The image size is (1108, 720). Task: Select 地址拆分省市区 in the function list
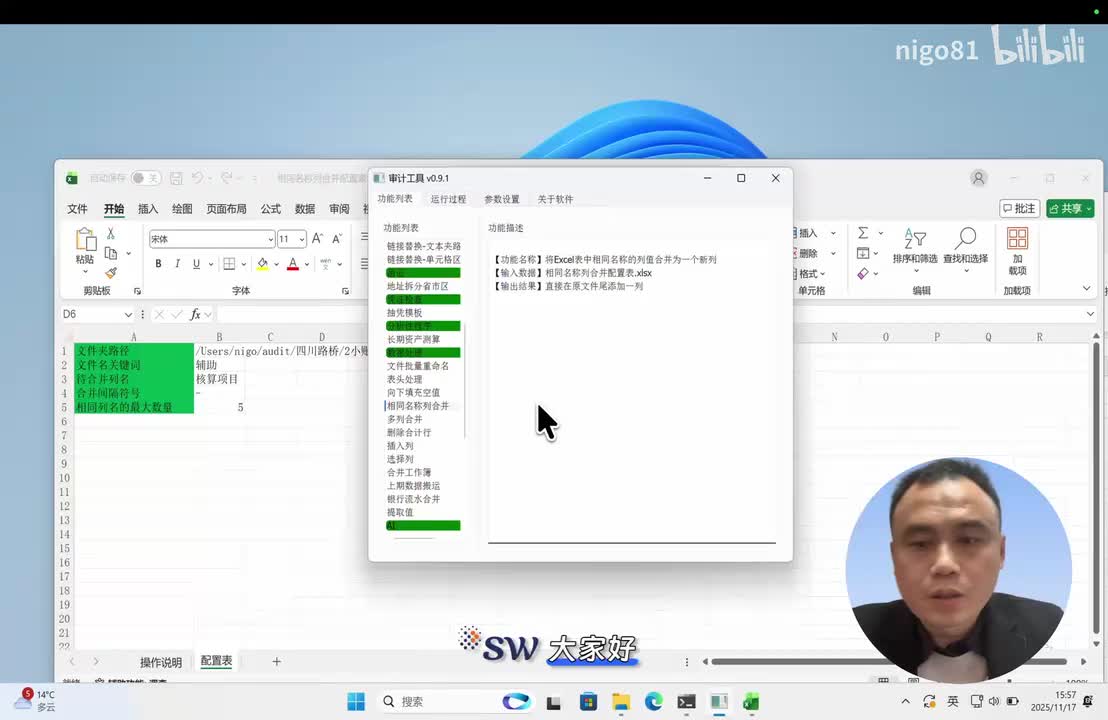pyautogui.click(x=418, y=286)
